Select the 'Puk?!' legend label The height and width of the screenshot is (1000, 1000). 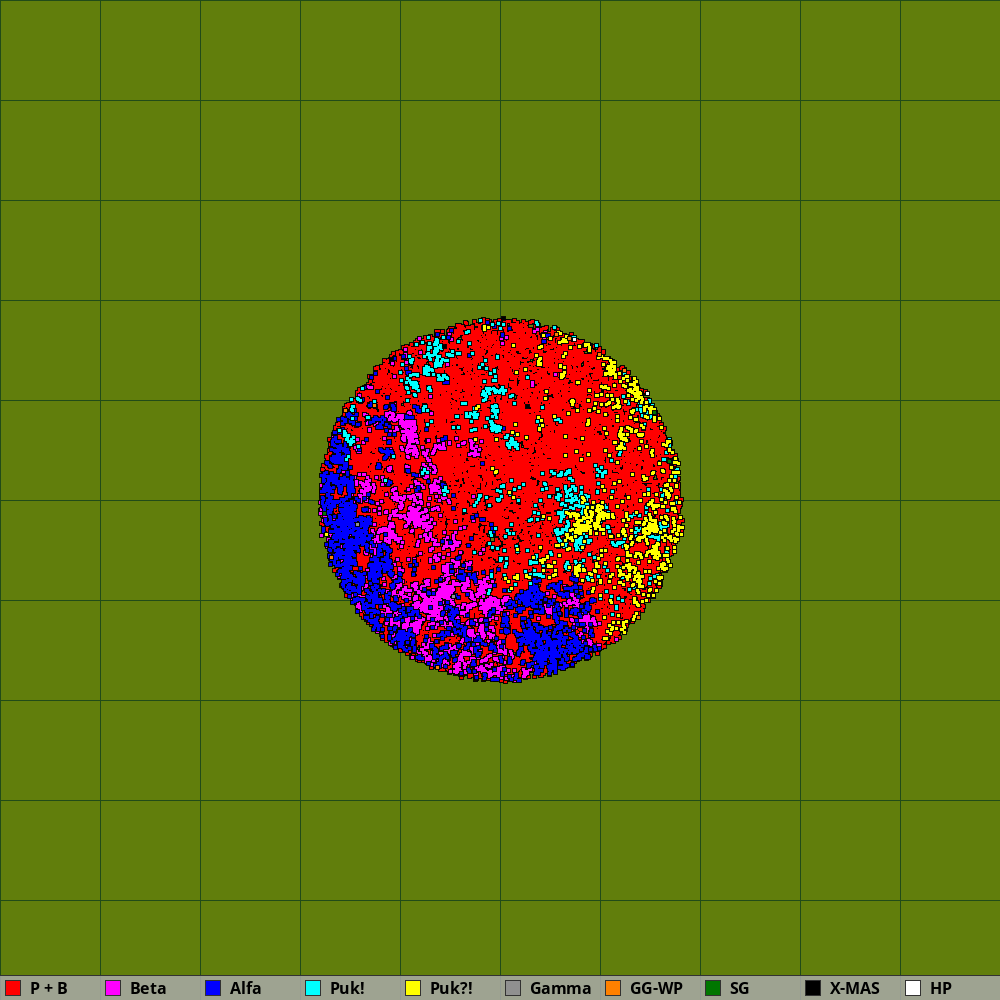point(452,988)
